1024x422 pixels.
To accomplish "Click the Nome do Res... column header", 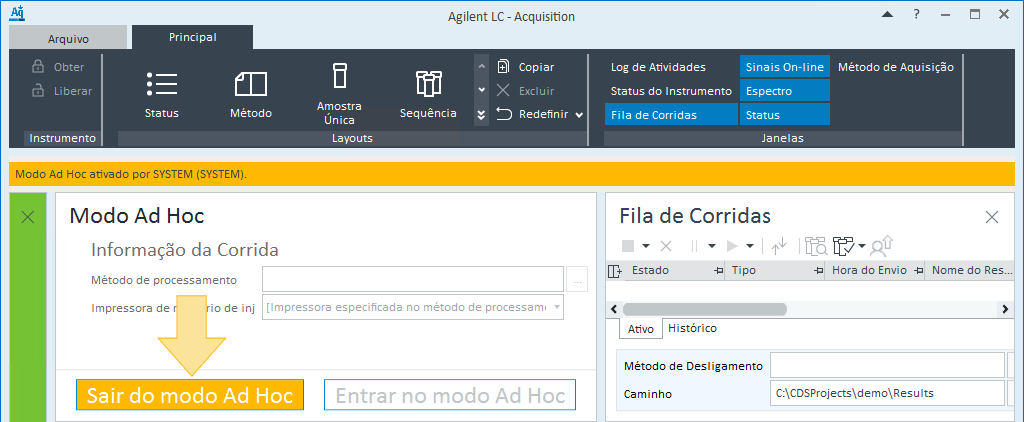I will pyautogui.click(x=974, y=270).
